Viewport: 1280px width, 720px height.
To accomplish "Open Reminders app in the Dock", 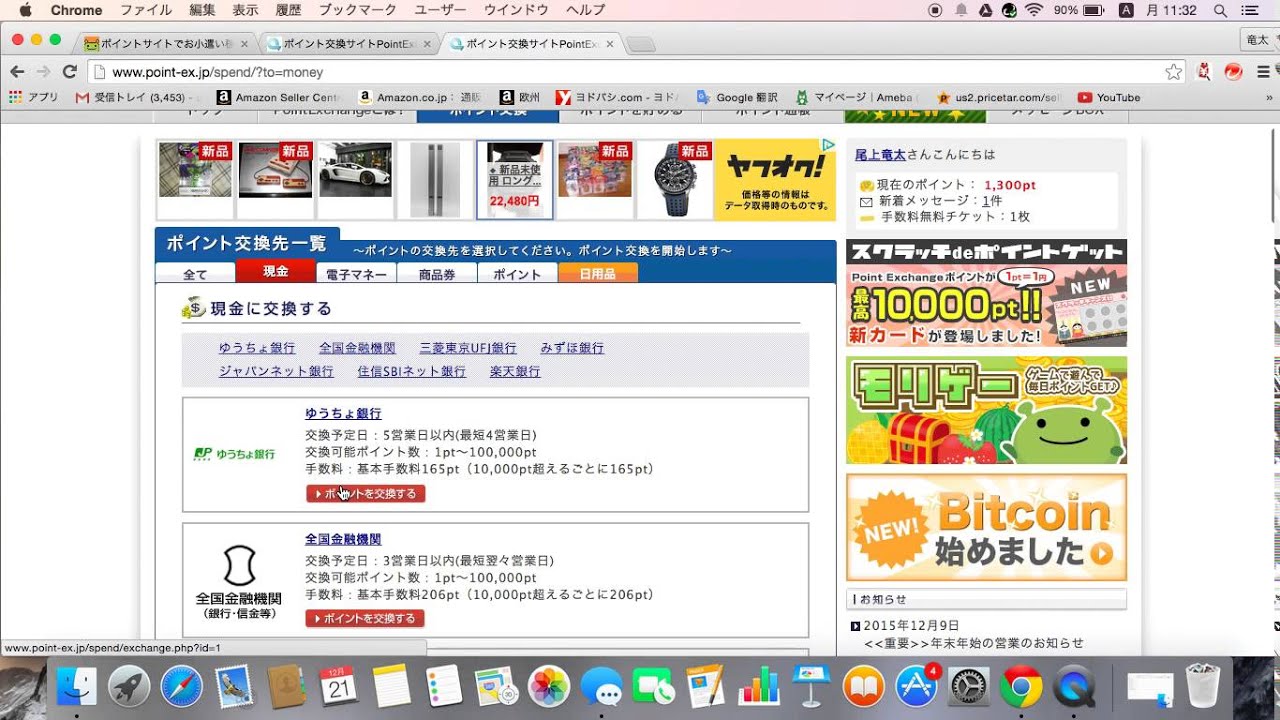I will tap(444, 686).
